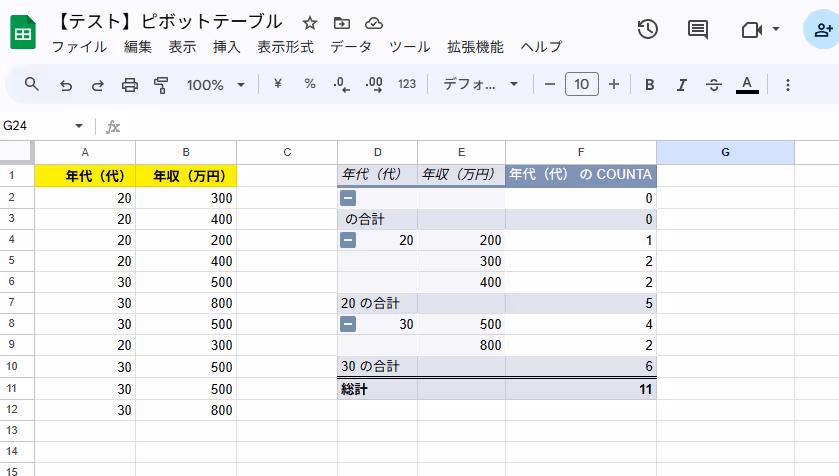Select cell B7 containing 800
This screenshot has height=476, width=839.
tap(186, 303)
